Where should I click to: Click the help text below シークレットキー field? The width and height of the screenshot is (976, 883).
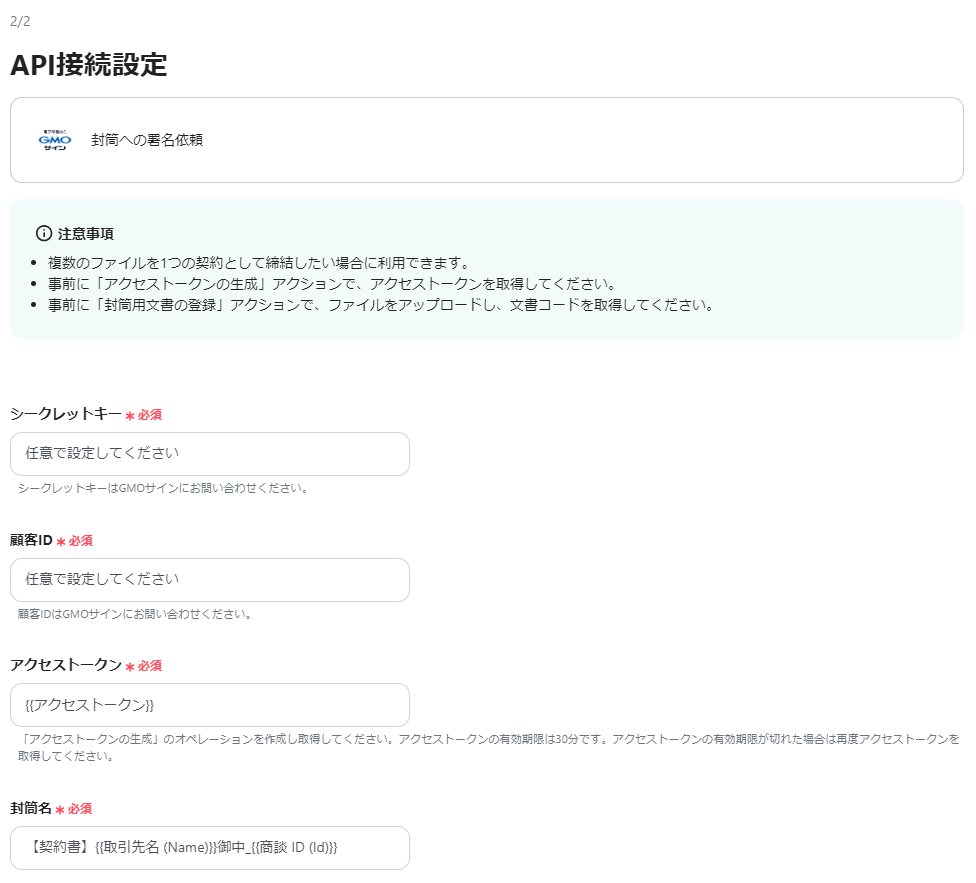(163, 489)
